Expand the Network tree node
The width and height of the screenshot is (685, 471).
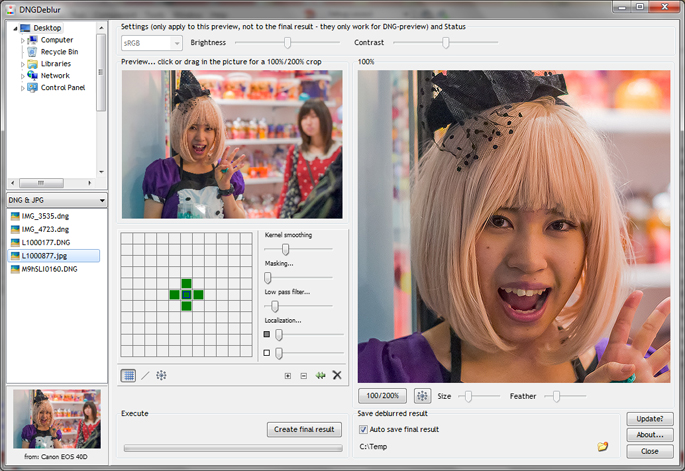(23, 76)
